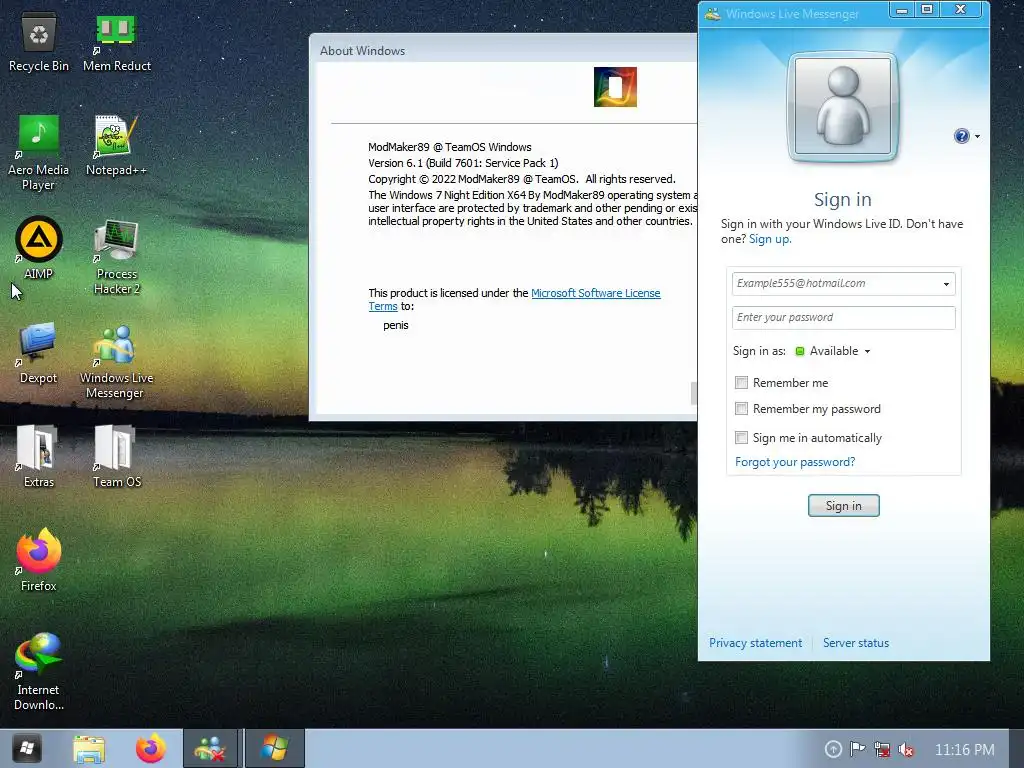Close the Windows Live Messenger window
The height and width of the screenshot is (768, 1024).
960,10
